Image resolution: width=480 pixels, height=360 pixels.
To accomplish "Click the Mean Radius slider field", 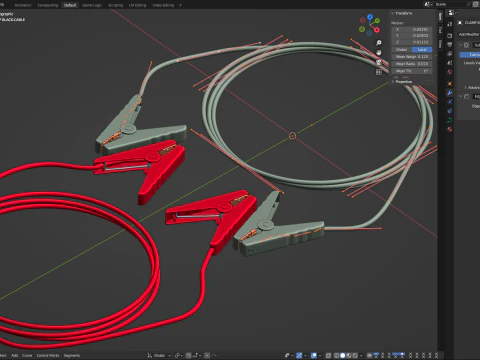I will pyautogui.click(x=412, y=64).
